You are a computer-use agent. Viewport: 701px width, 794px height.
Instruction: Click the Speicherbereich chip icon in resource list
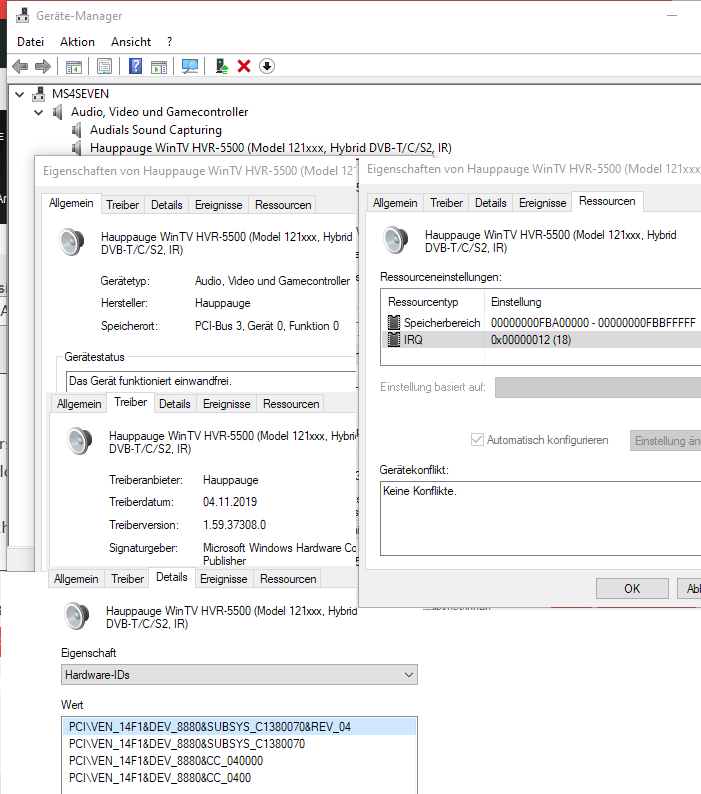coord(394,323)
